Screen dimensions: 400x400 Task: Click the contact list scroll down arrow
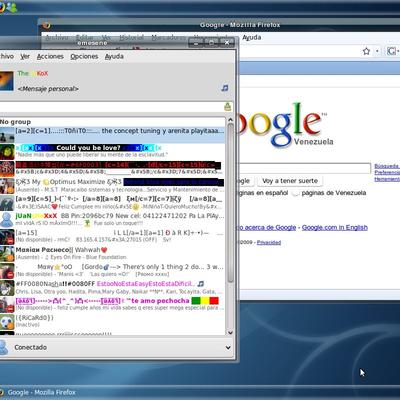click(x=230, y=332)
